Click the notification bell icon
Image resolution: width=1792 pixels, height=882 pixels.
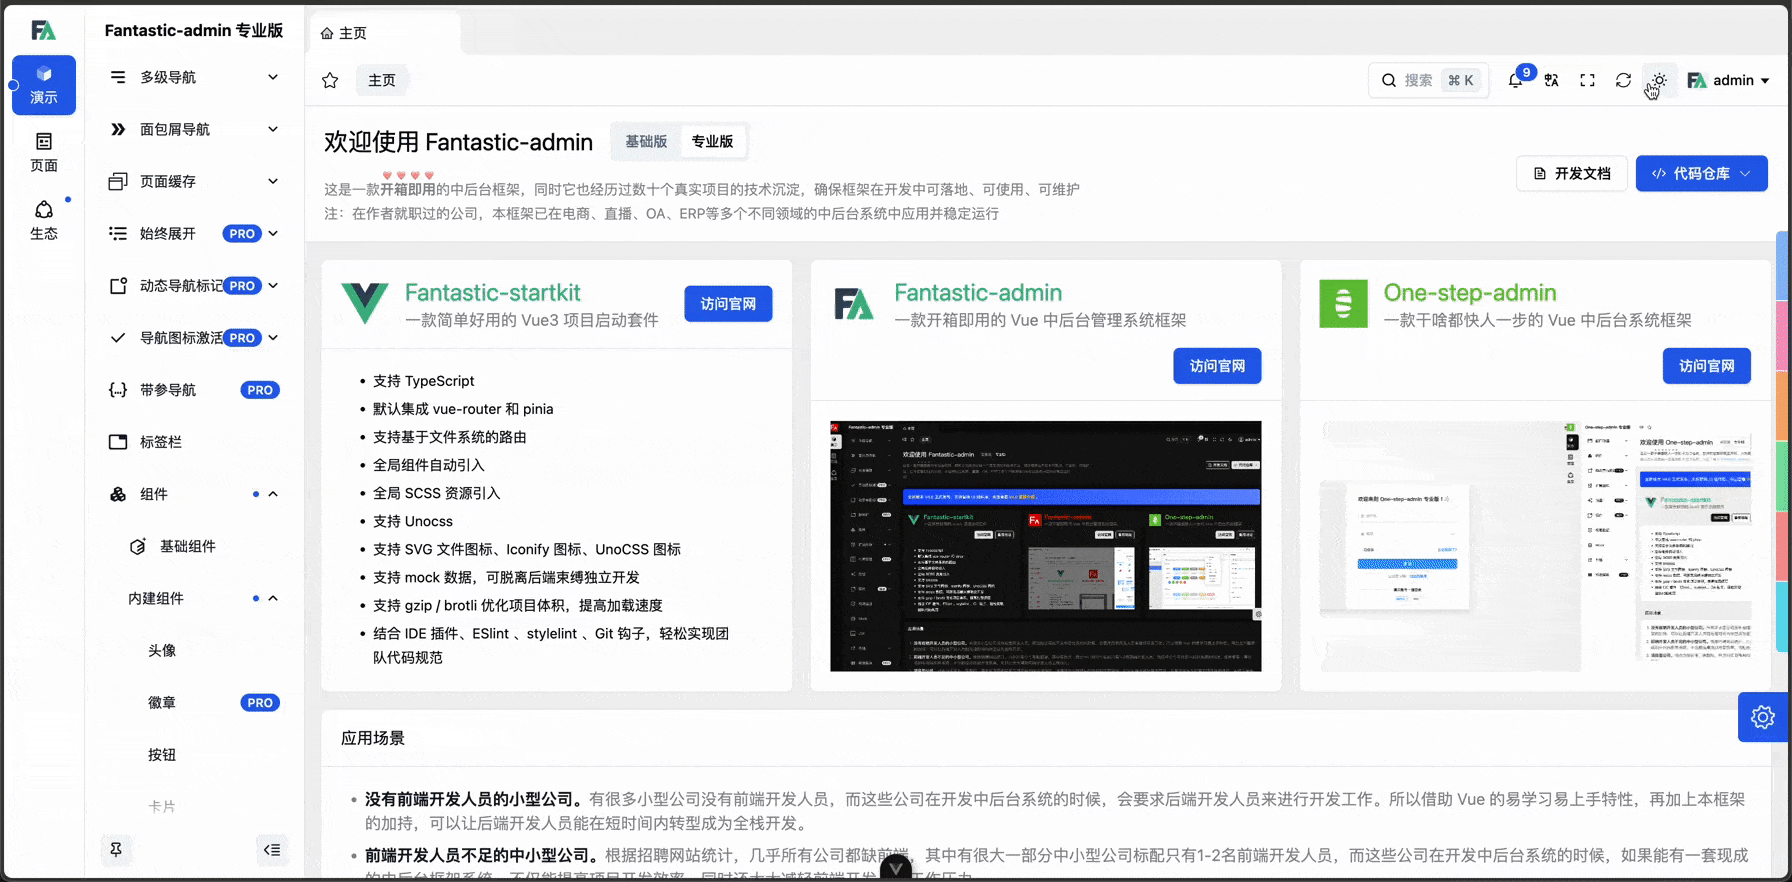[1516, 80]
